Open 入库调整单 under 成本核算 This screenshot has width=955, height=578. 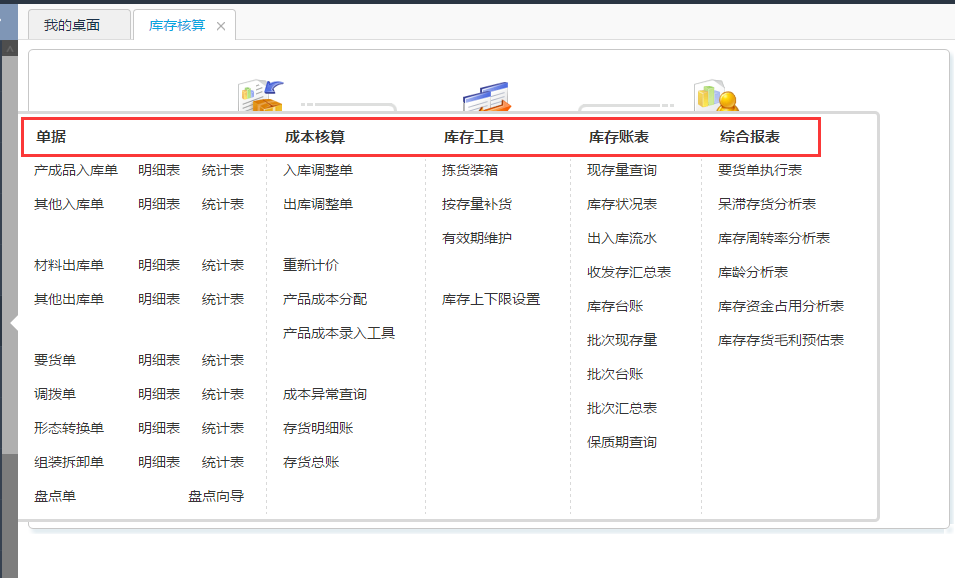tap(318, 170)
